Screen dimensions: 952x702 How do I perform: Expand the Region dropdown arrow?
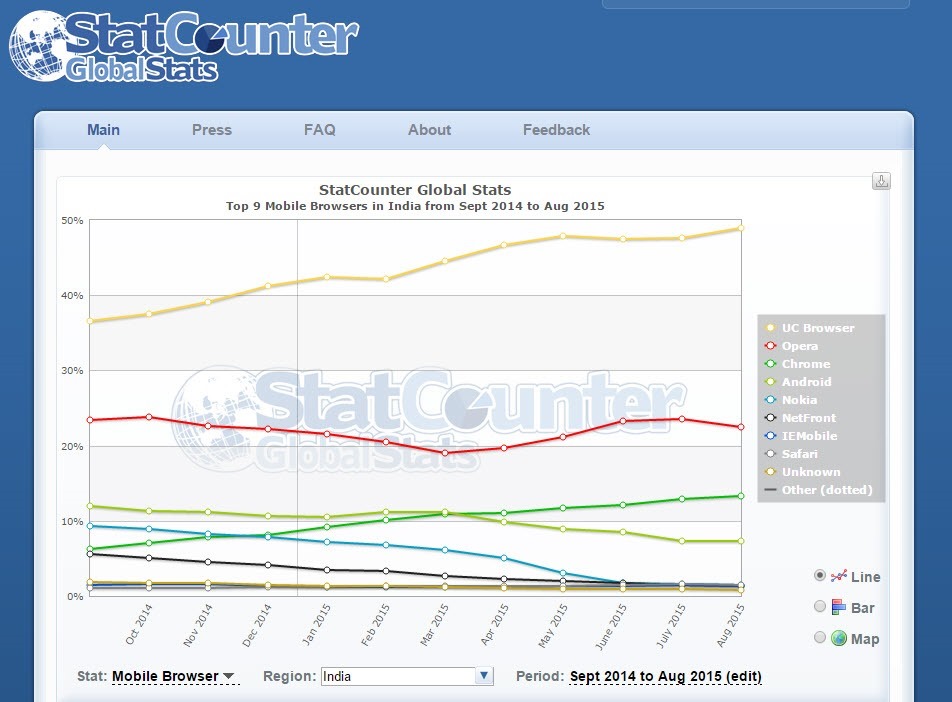pyautogui.click(x=484, y=676)
